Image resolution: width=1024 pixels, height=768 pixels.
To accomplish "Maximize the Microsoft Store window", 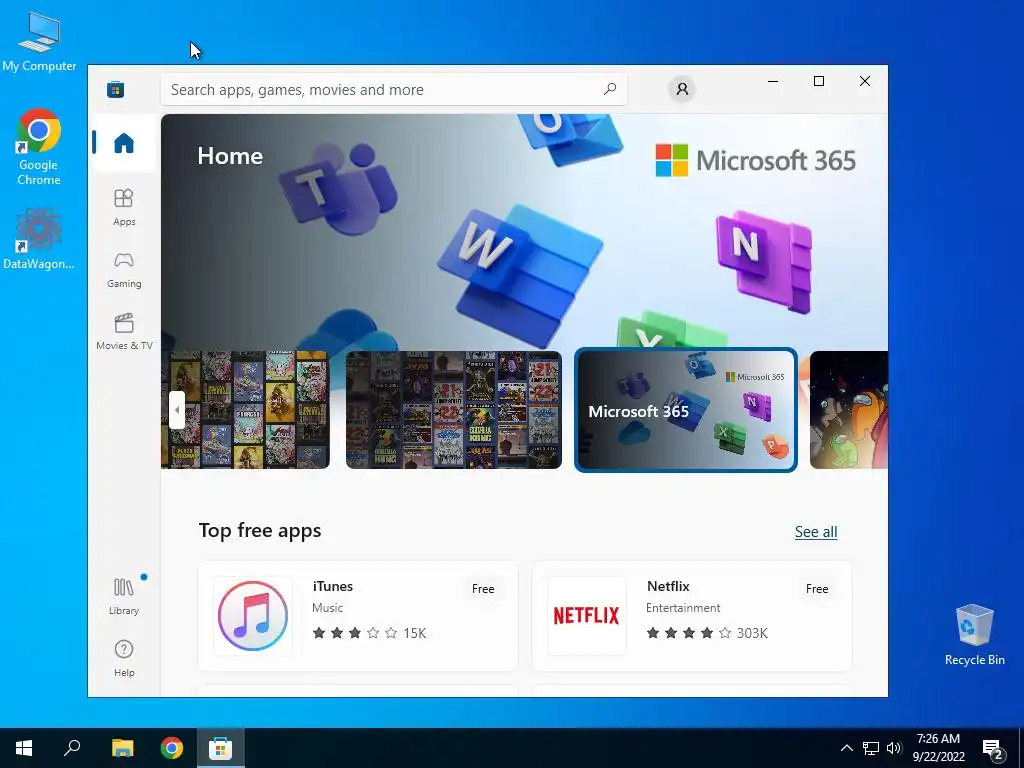I will 819,81.
